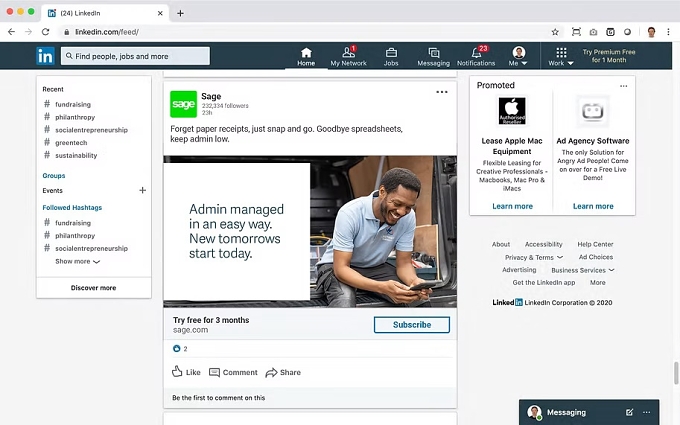View the reactions count of 2
Image resolution: width=680 pixels, height=425 pixels.
pyautogui.click(x=180, y=348)
